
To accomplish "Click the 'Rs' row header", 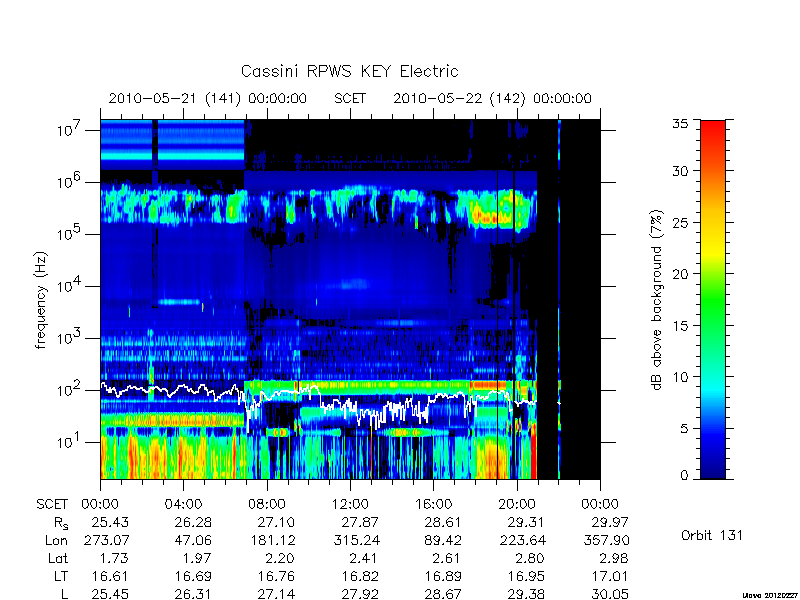I will point(61,523).
